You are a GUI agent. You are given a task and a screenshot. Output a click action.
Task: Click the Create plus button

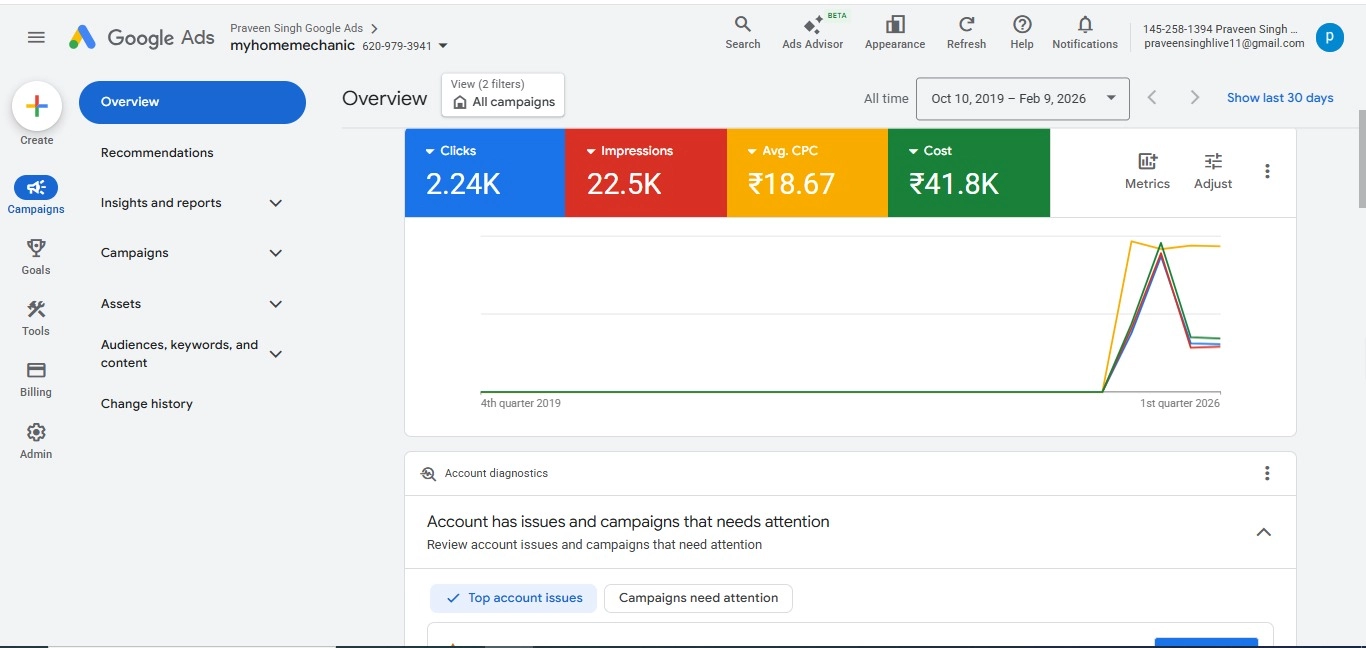tap(37, 107)
